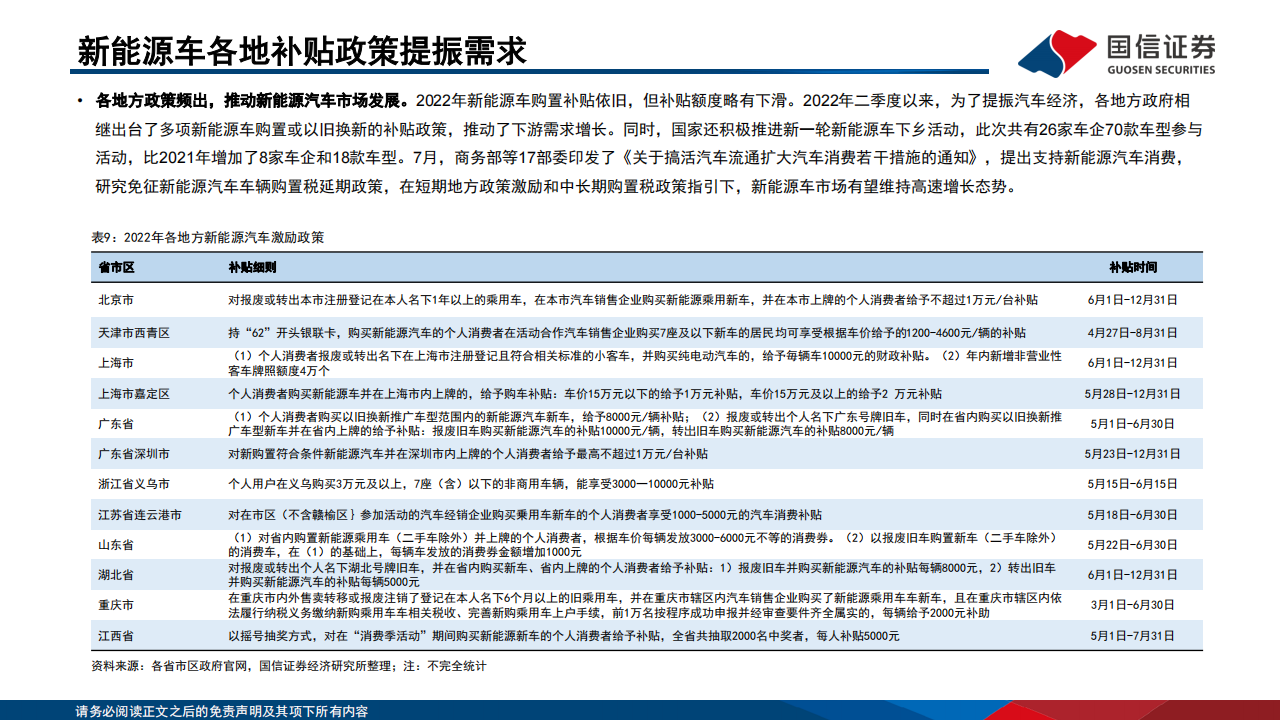Select the 山东省 row label

click(117, 545)
